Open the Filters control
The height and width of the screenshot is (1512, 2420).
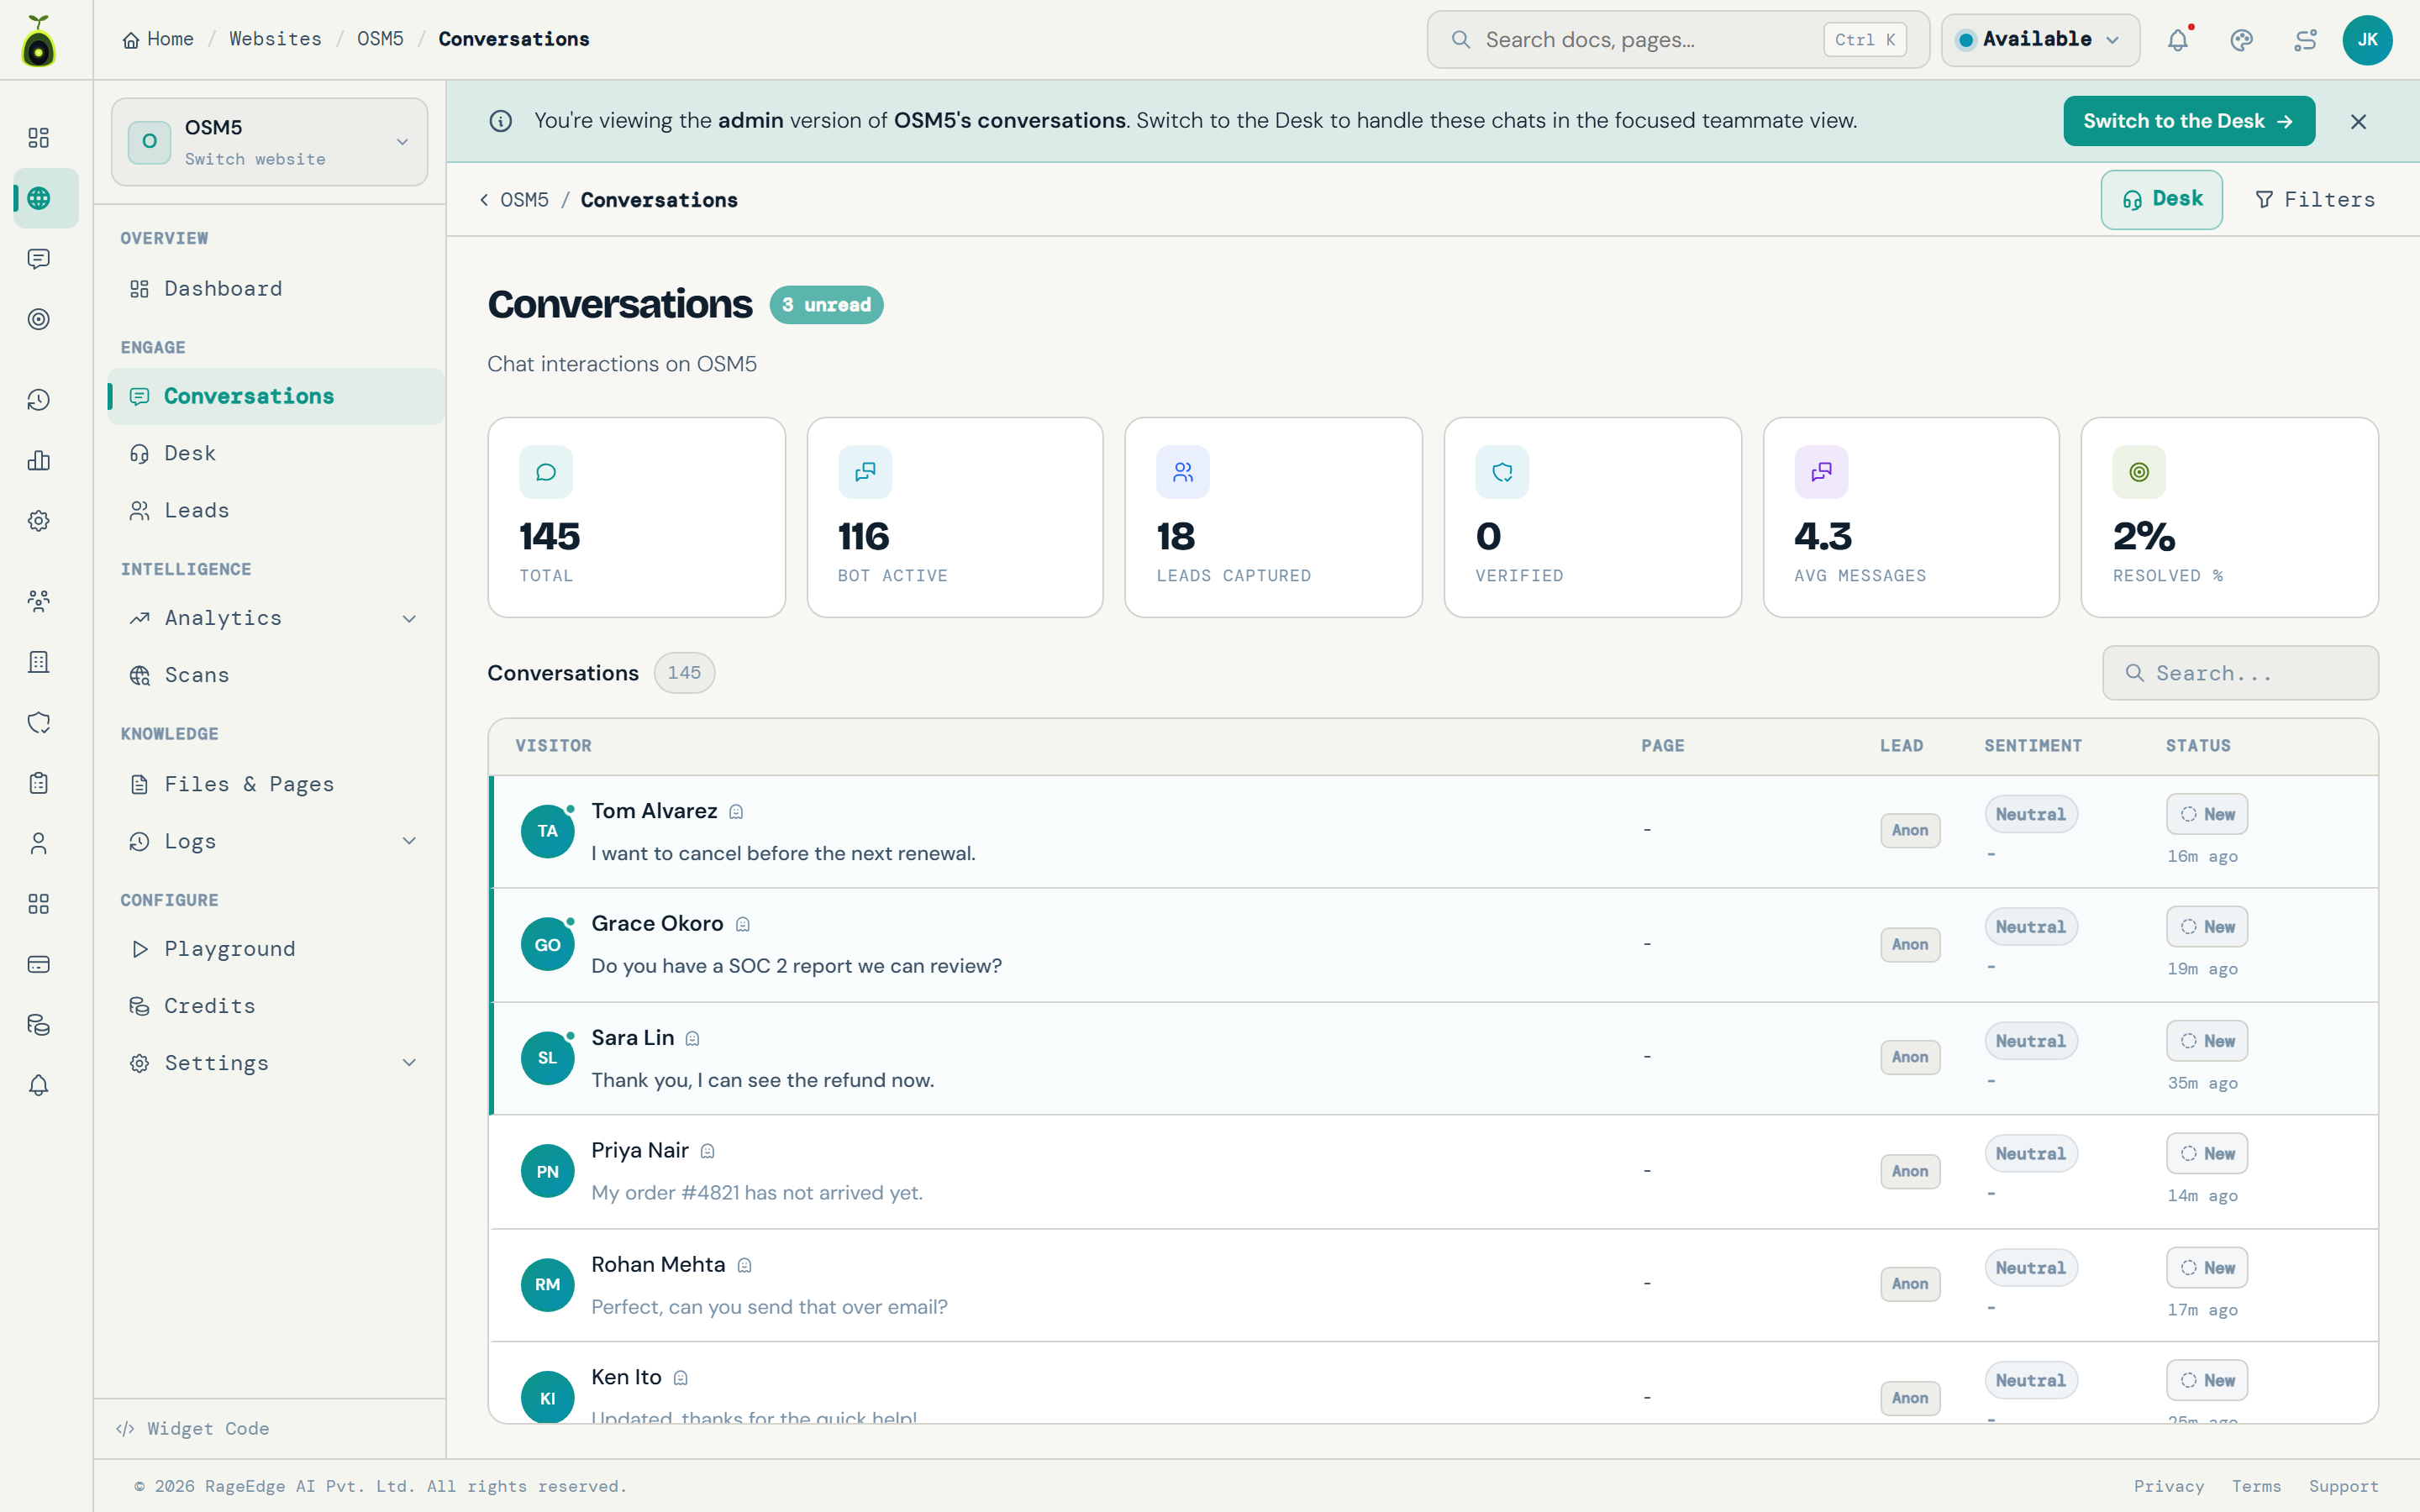click(x=2314, y=200)
